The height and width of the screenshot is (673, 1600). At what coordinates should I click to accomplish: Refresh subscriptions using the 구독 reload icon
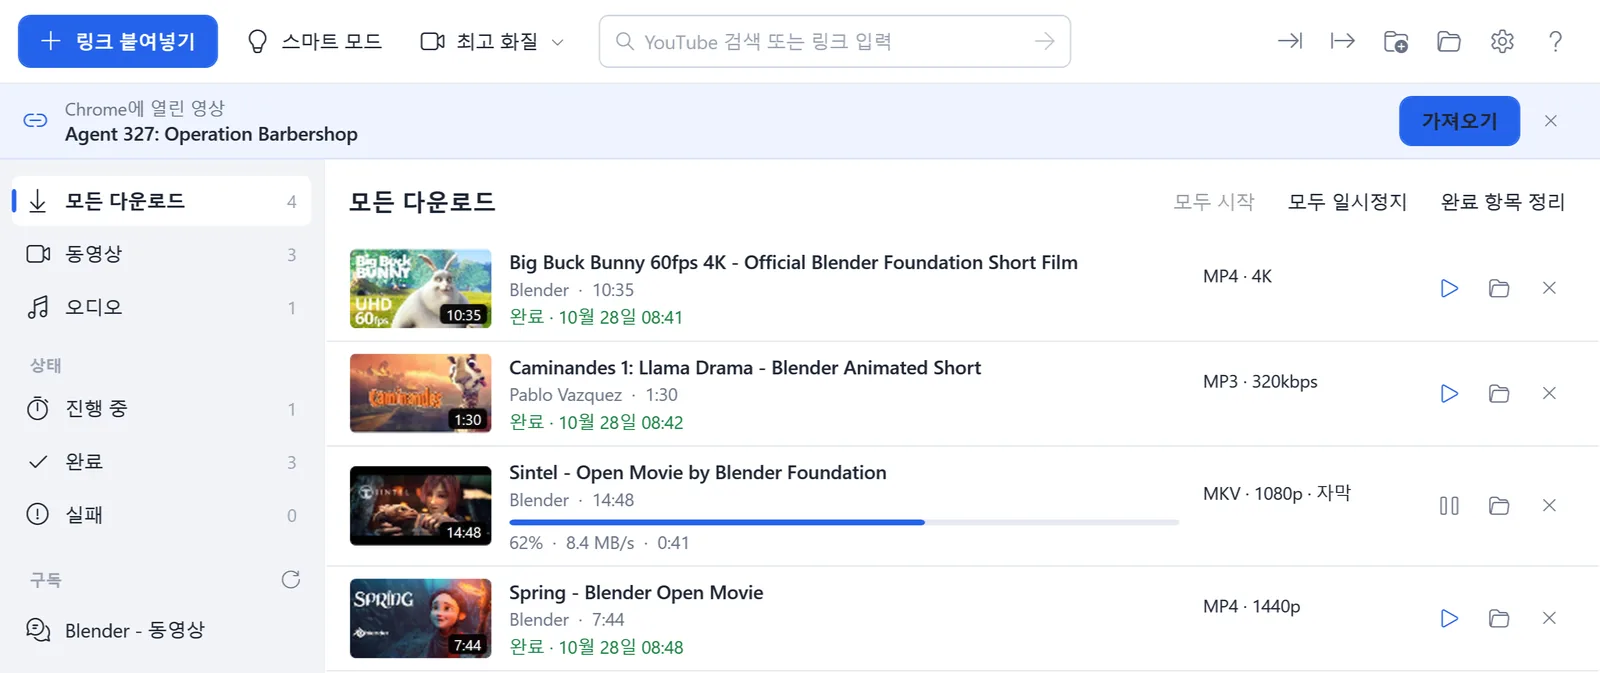point(291,580)
